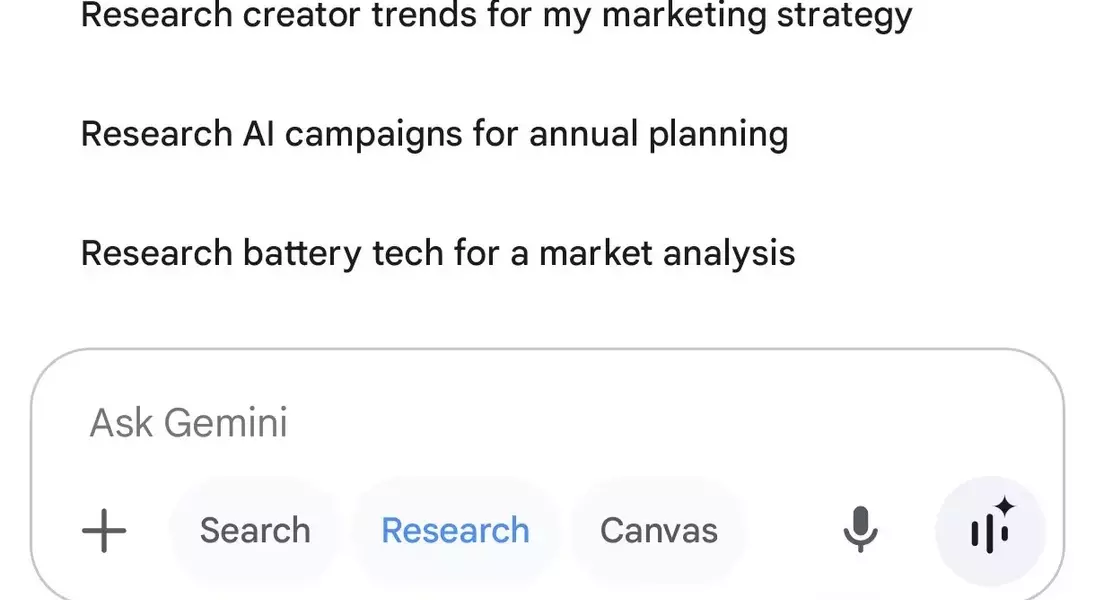Pick 'Research battery tech for a market analysis'
1095x600 pixels.
[438, 253]
